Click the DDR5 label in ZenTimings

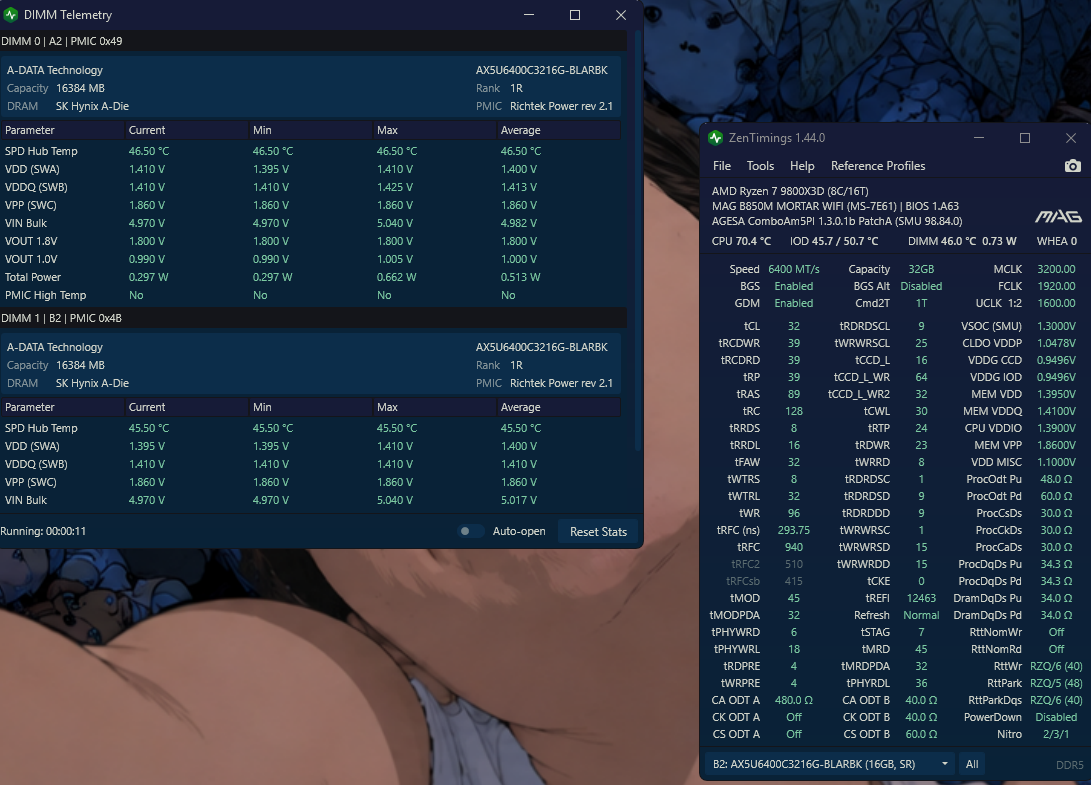[1069, 765]
